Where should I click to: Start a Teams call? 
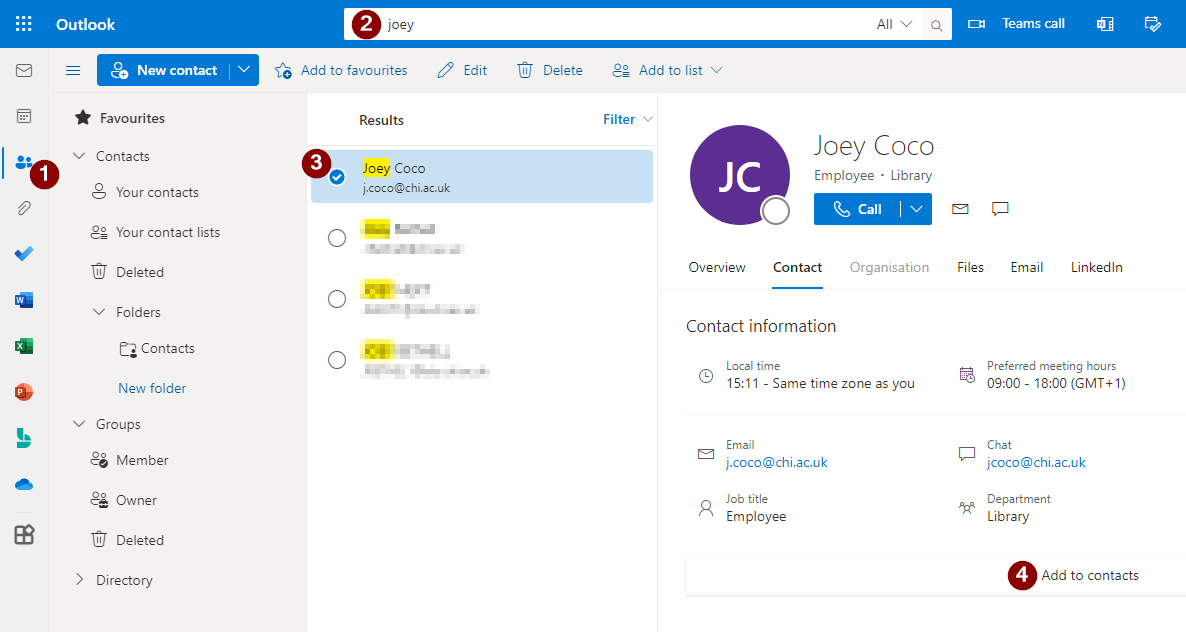pos(1017,24)
